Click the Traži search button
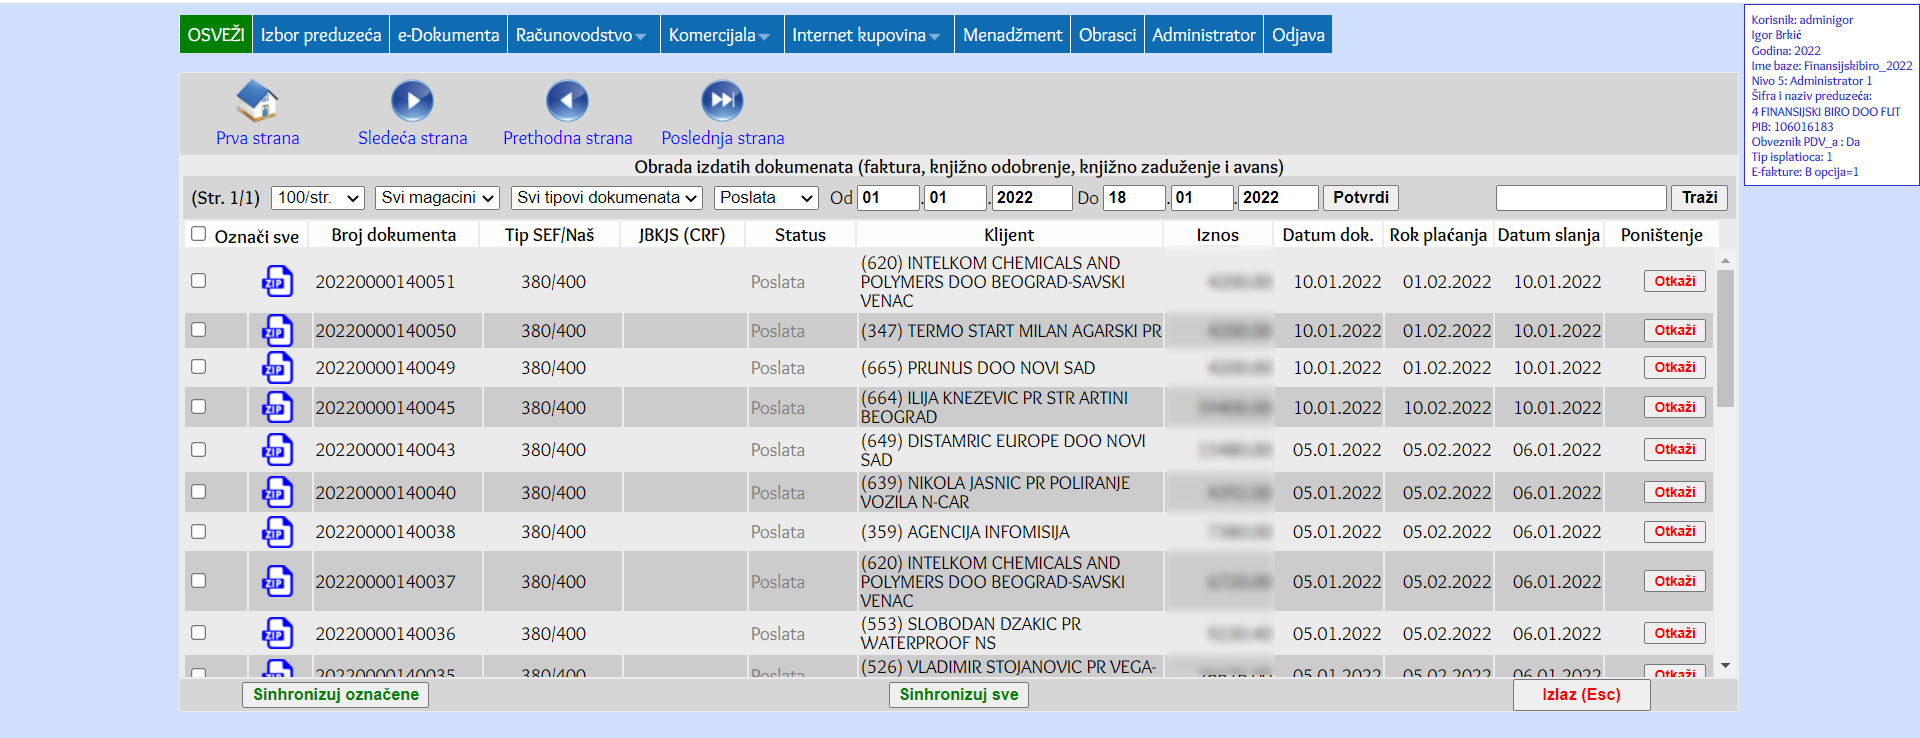This screenshot has width=1920, height=738. (x=1699, y=198)
